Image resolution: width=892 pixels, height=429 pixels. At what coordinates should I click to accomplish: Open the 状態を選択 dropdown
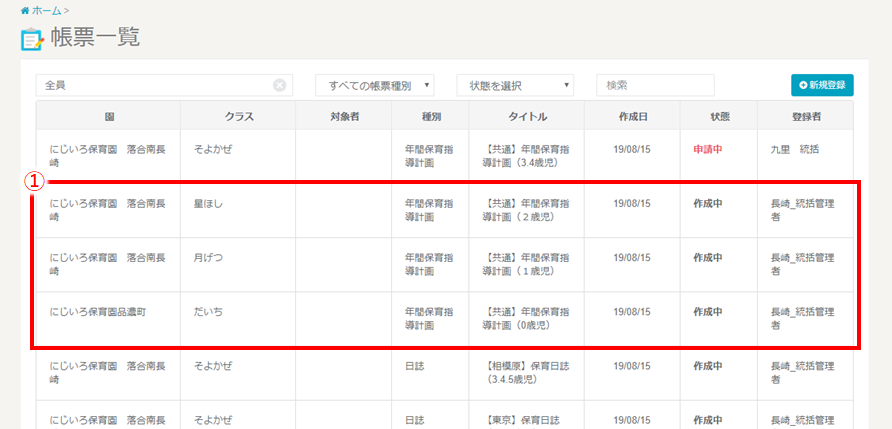[x=515, y=86]
